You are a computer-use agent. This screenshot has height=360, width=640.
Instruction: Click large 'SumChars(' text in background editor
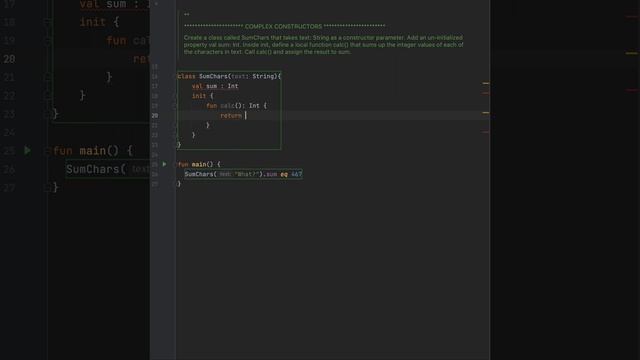pyautogui.click(x=96, y=169)
